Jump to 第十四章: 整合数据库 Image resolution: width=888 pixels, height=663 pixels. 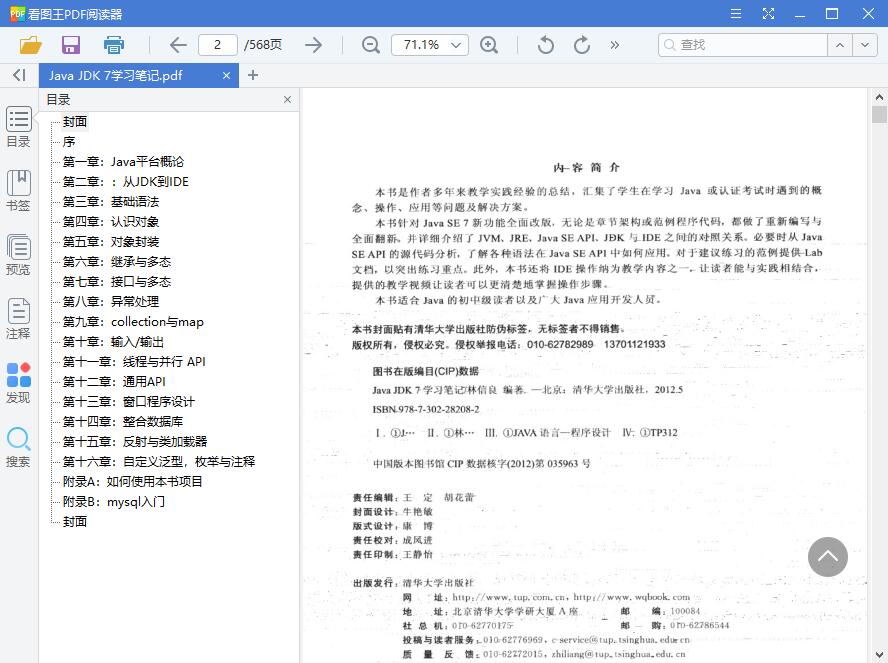(122, 421)
